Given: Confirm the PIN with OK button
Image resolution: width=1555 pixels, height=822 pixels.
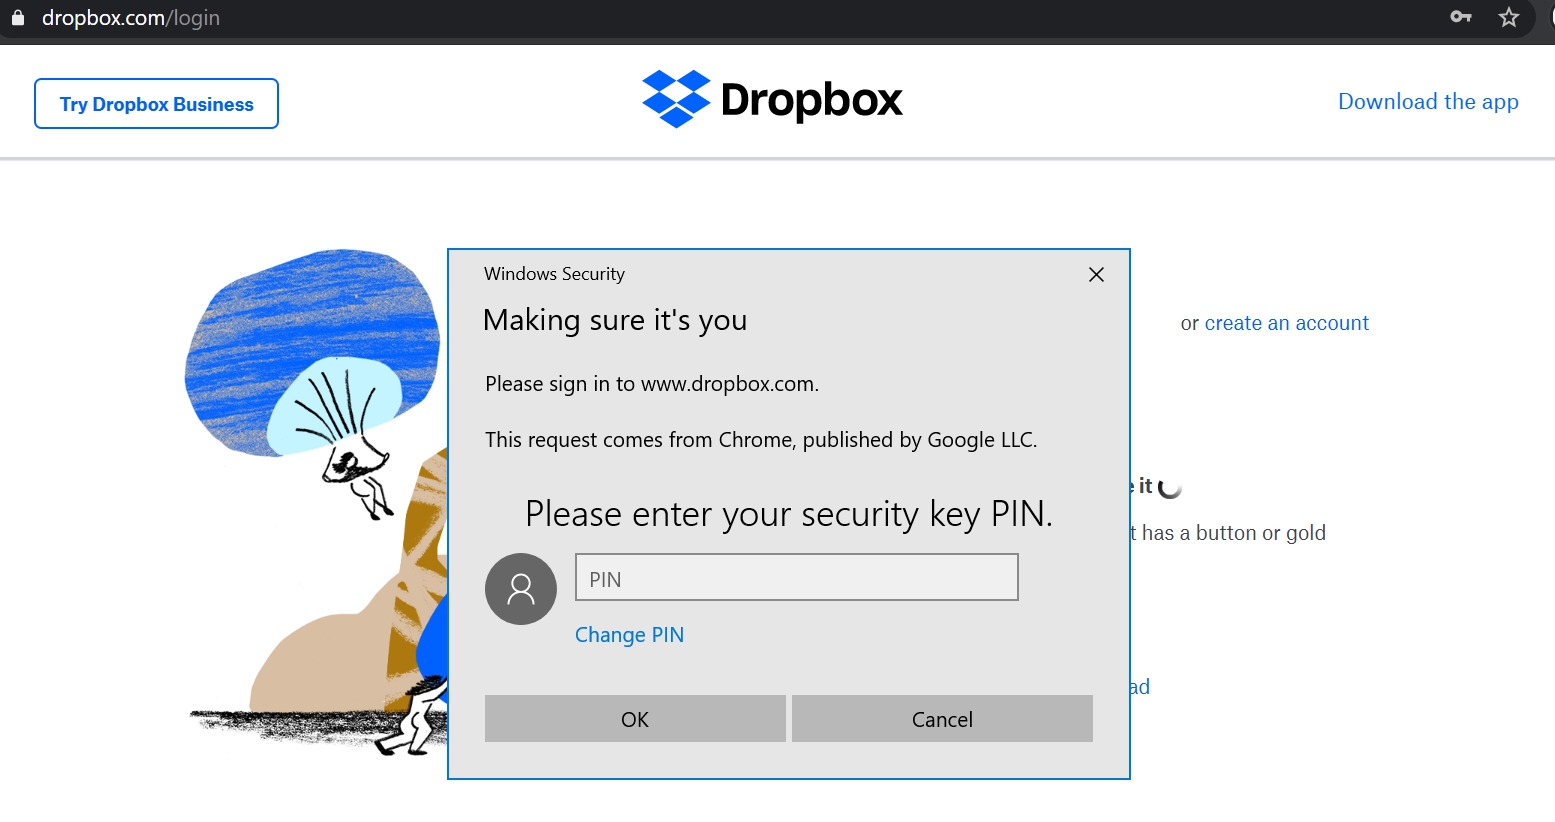Looking at the screenshot, I should pos(635,719).
